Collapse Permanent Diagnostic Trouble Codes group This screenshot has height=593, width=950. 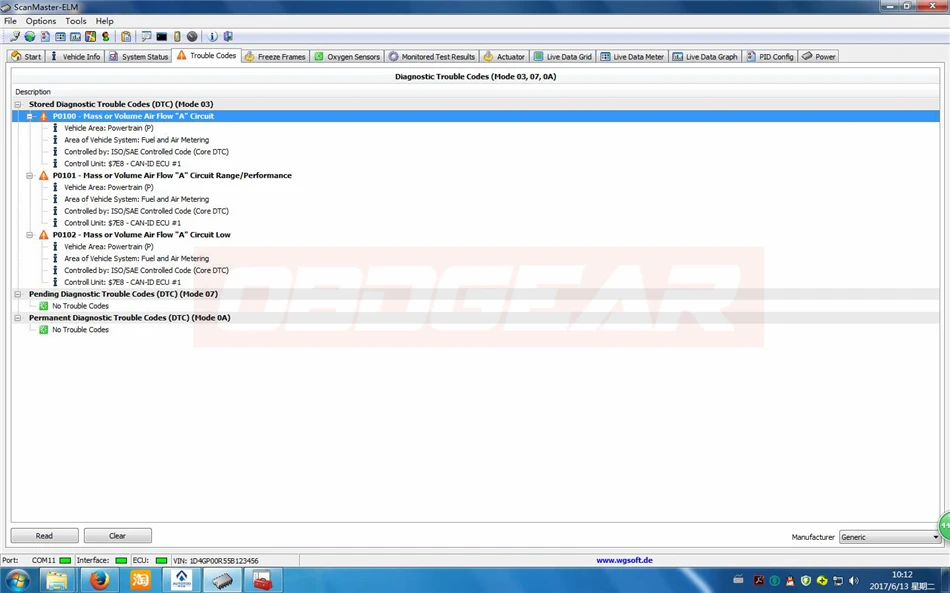pyautogui.click(x=18, y=317)
